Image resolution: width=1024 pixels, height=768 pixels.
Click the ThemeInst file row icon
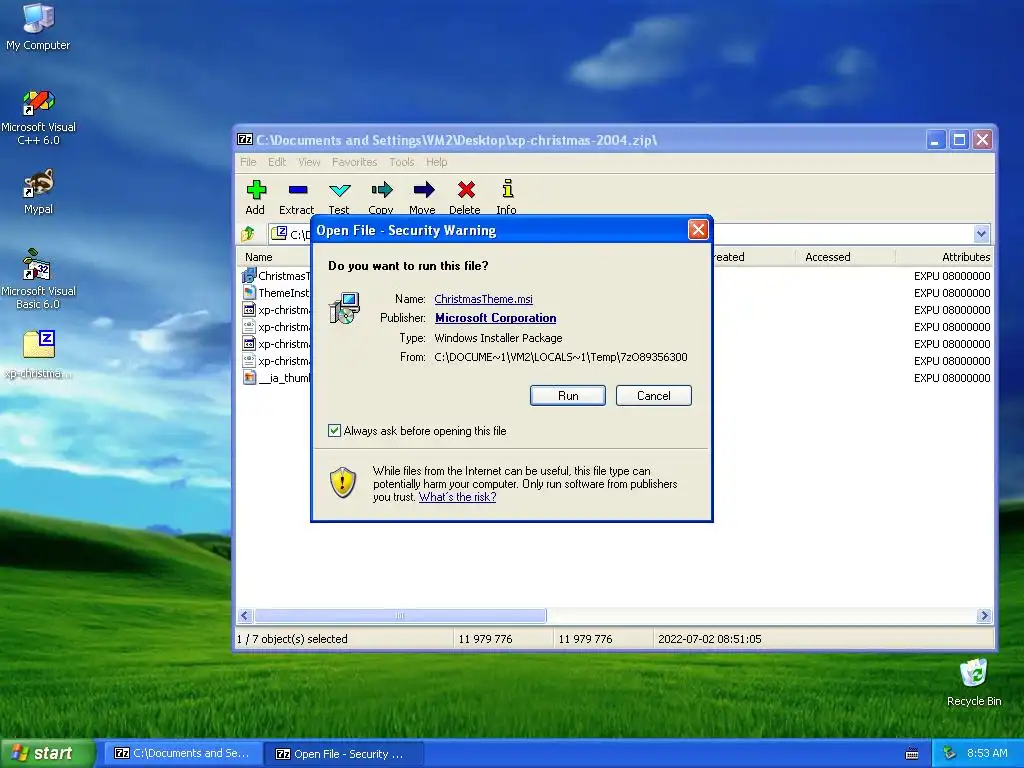pyautogui.click(x=249, y=293)
